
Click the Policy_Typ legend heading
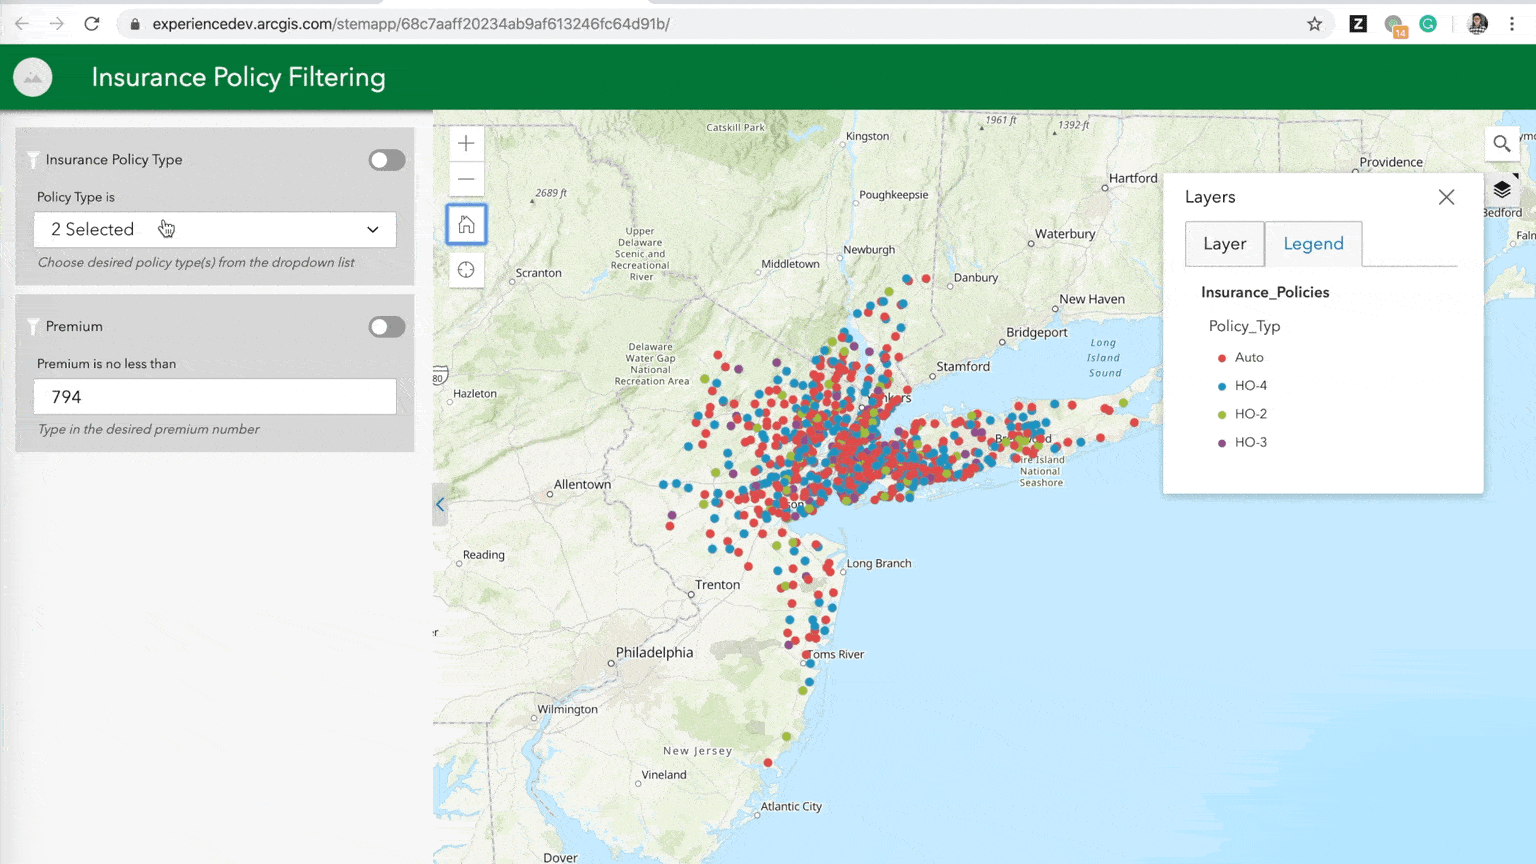1244,326
